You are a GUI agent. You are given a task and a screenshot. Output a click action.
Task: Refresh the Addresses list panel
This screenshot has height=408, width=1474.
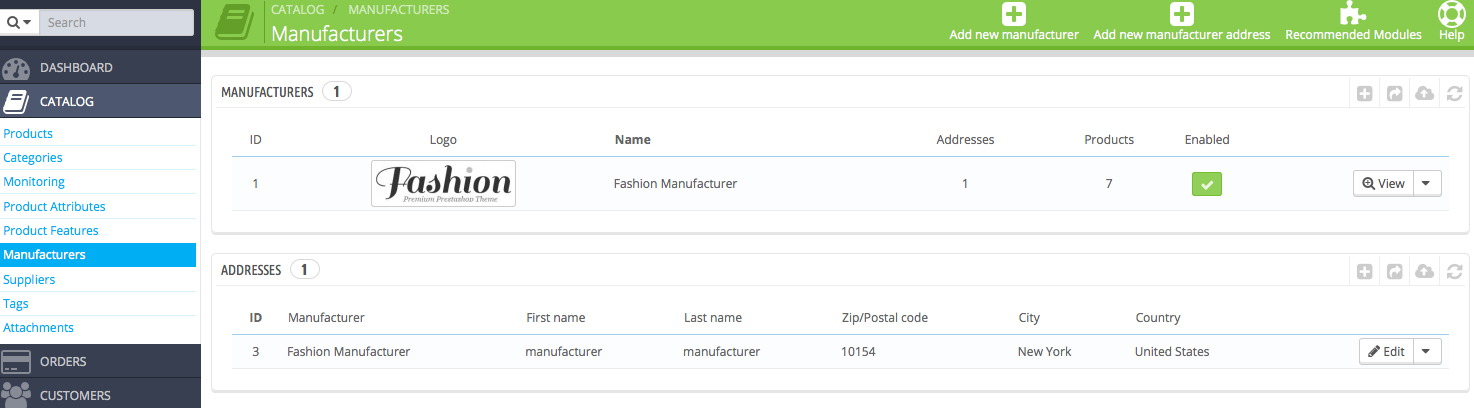[1454, 271]
